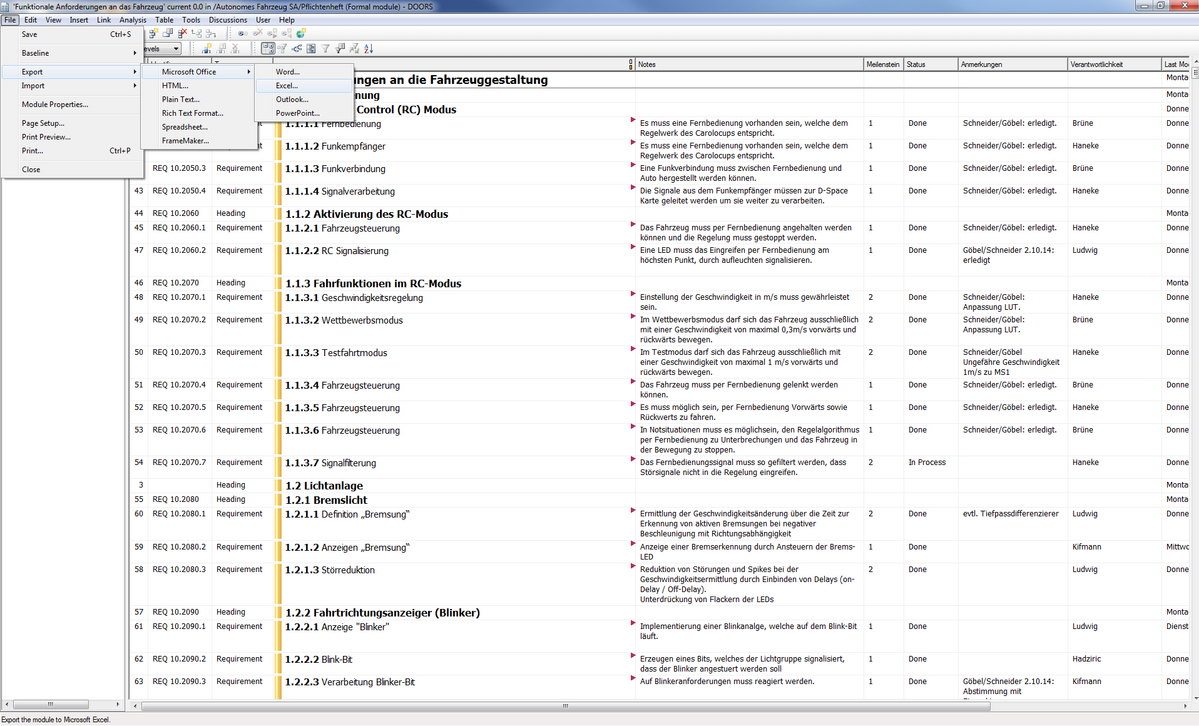The height and width of the screenshot is (726, 1199).
Task: Open the levels dropdown in toolbar
Action: click(176, 48)
